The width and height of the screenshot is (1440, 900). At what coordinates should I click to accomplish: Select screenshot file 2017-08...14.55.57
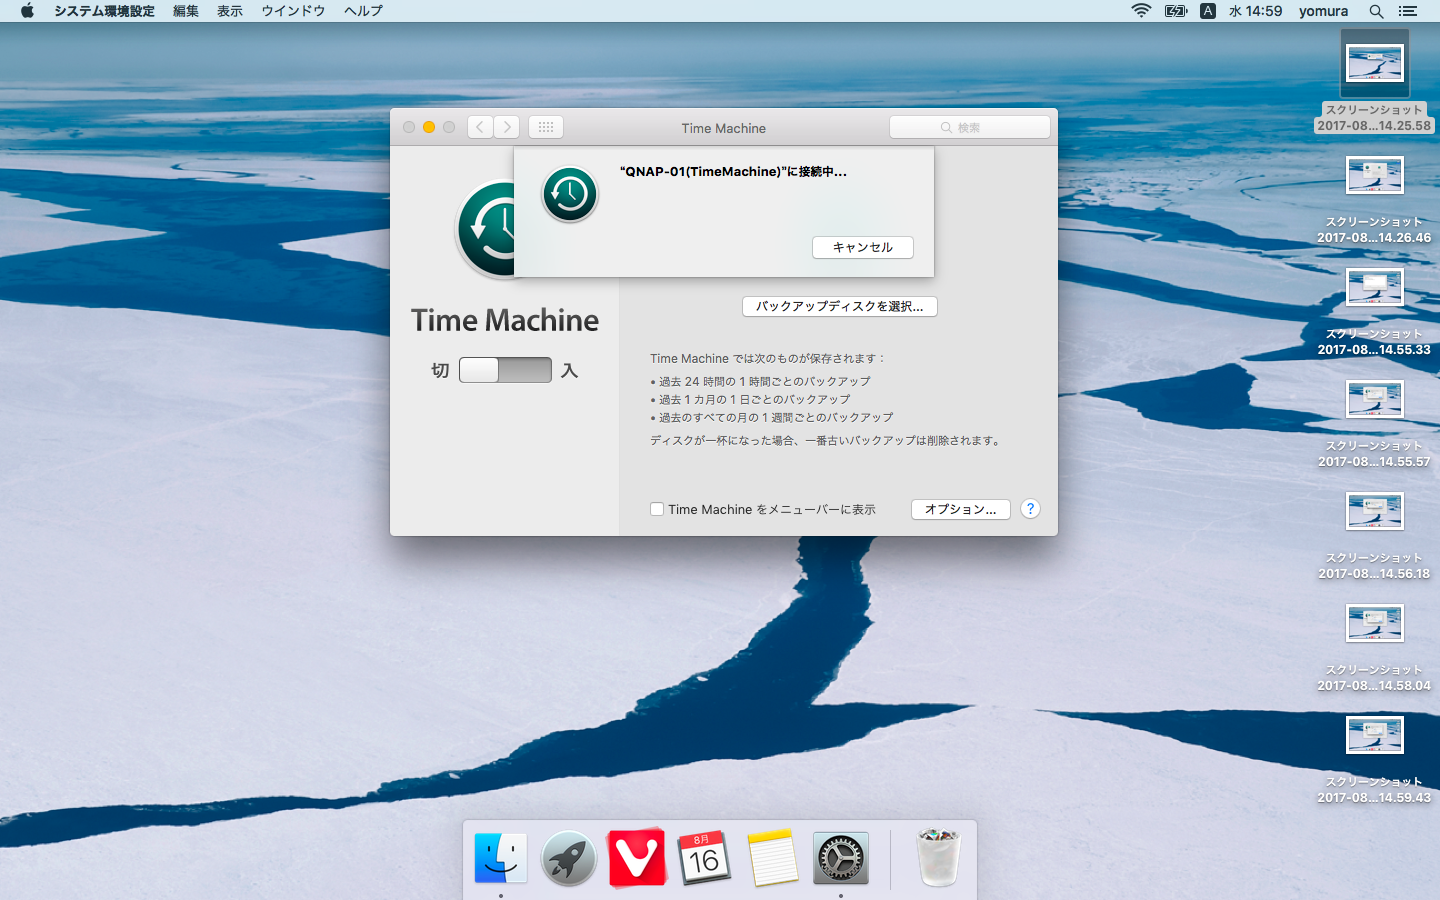coord(1374,422)
